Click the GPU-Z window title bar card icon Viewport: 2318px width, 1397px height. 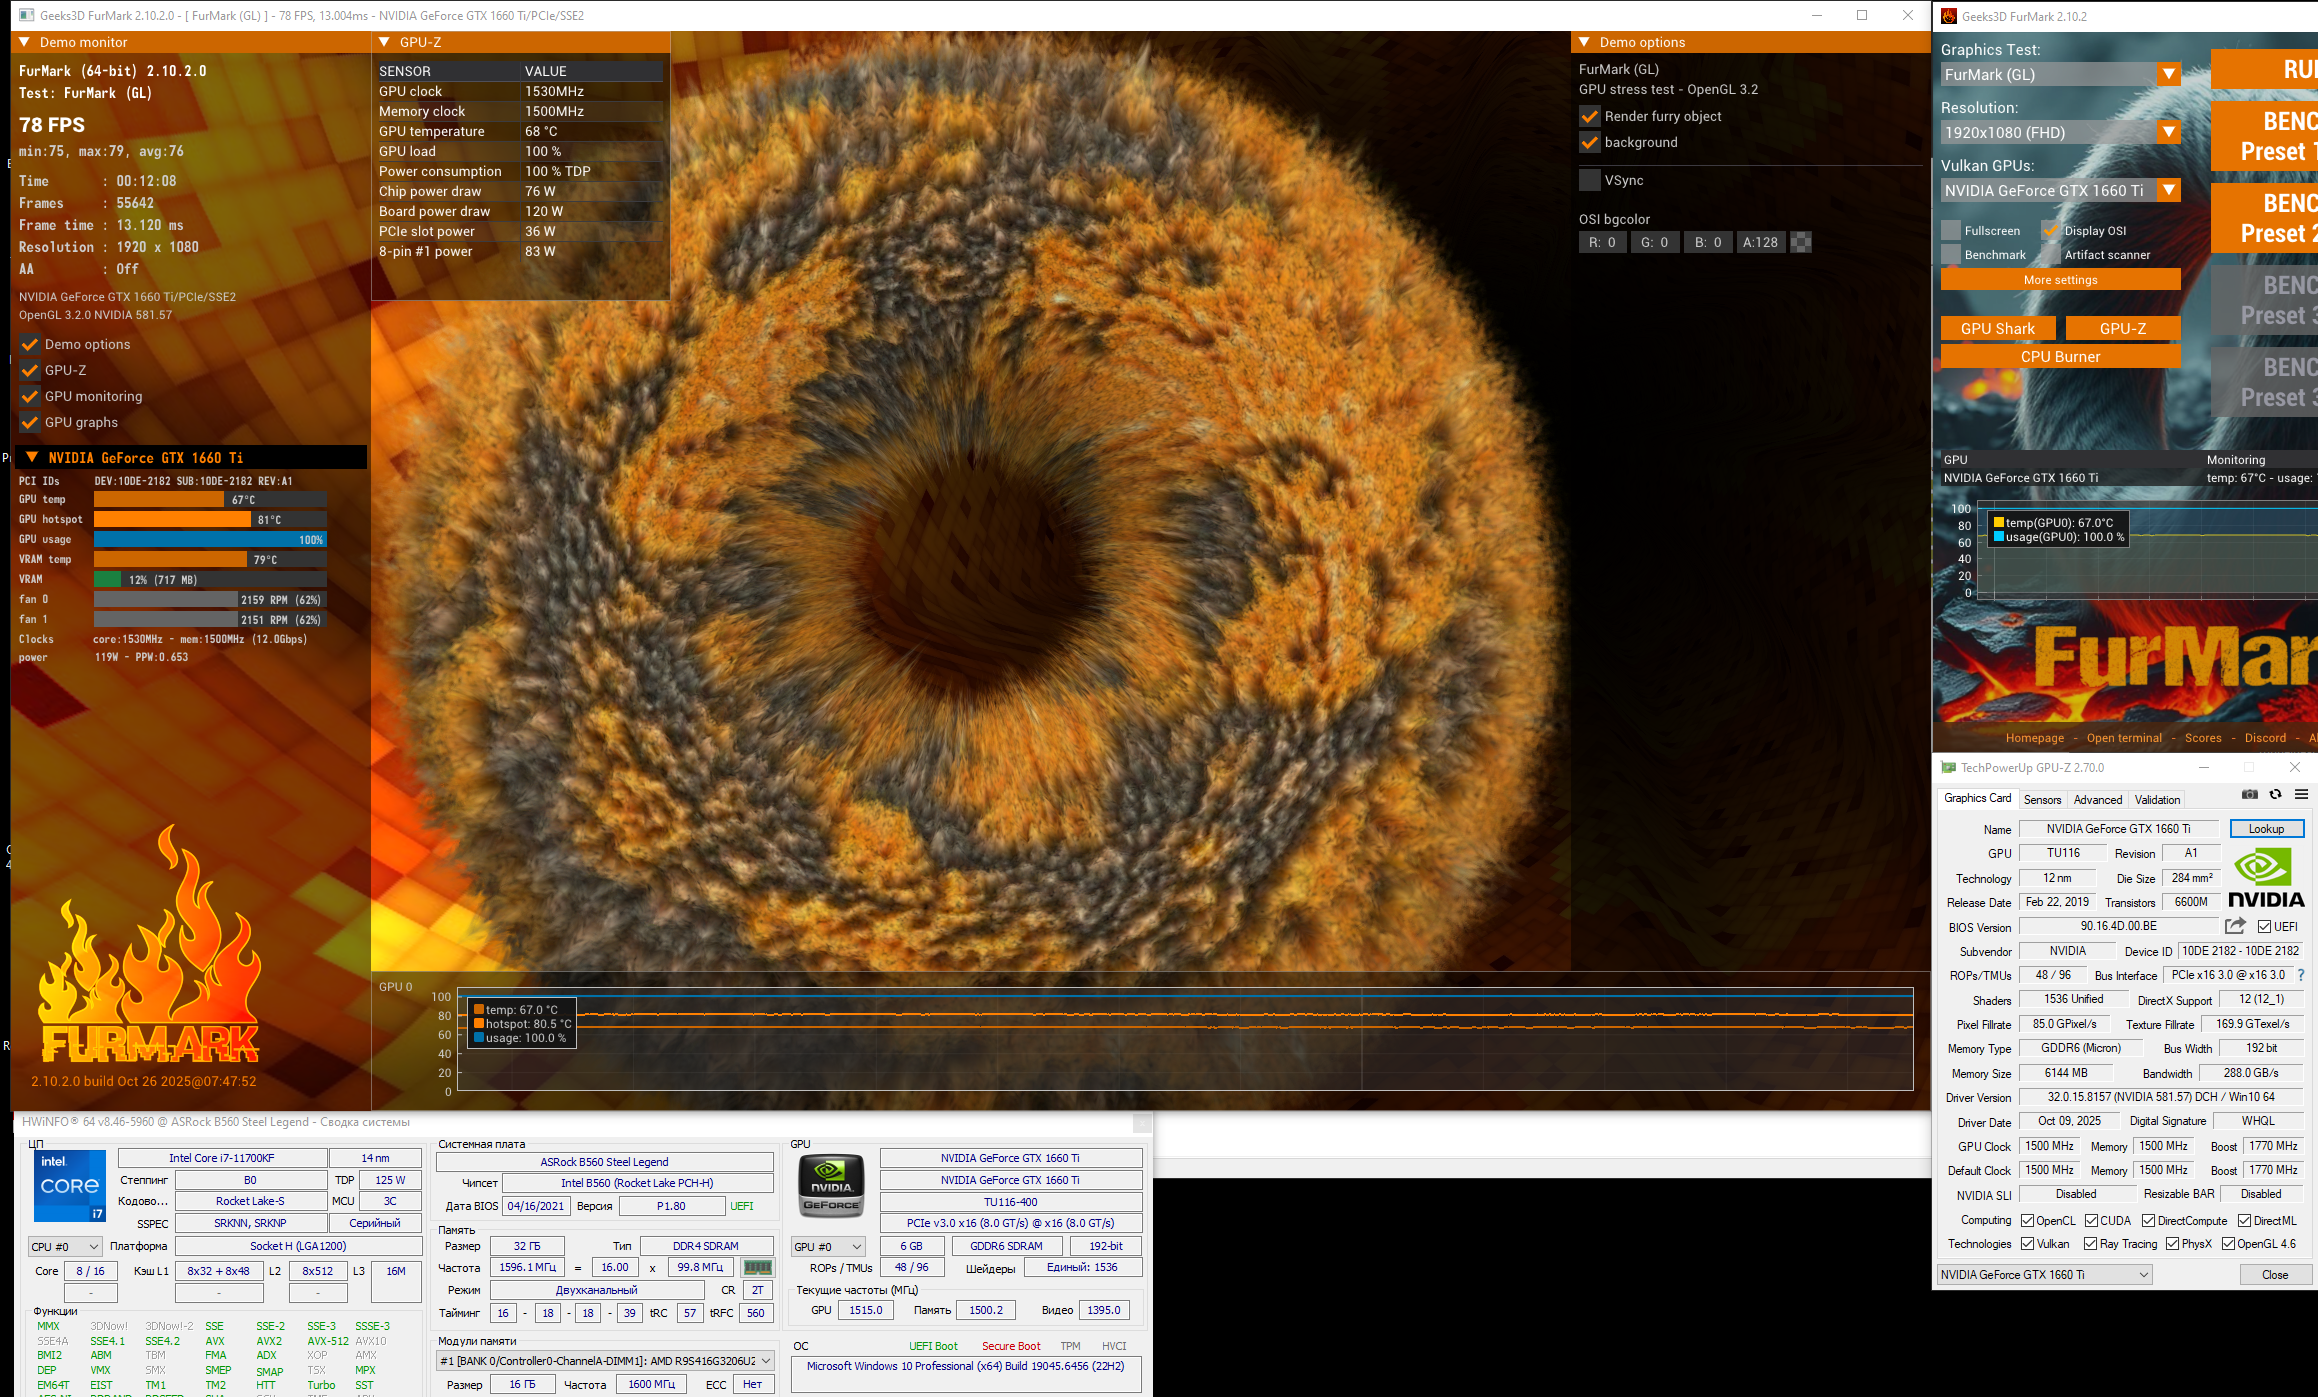[x=1948, y=768]
